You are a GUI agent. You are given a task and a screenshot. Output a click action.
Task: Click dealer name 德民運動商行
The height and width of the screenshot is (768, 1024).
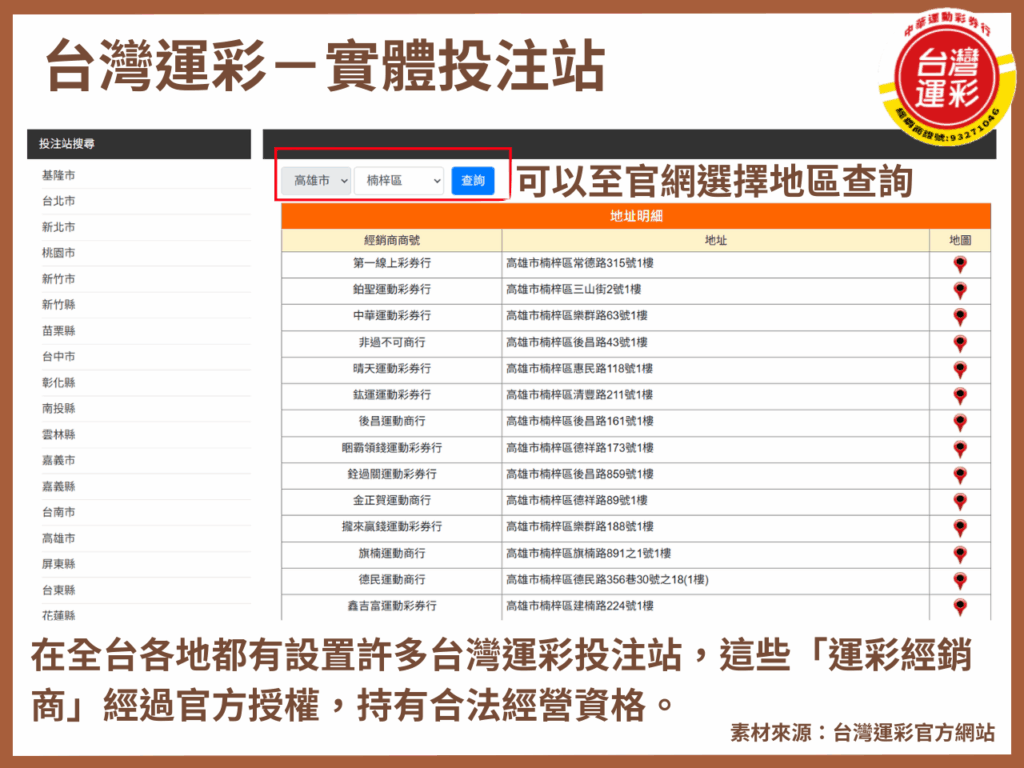392,579
